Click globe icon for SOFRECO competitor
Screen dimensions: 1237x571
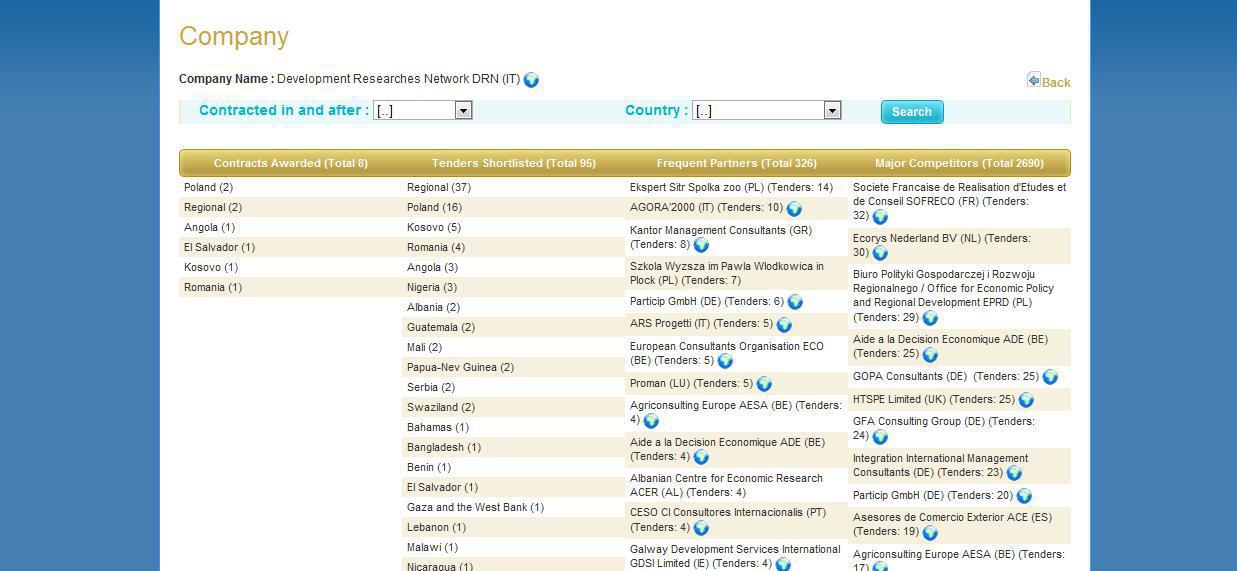[880, 216]
